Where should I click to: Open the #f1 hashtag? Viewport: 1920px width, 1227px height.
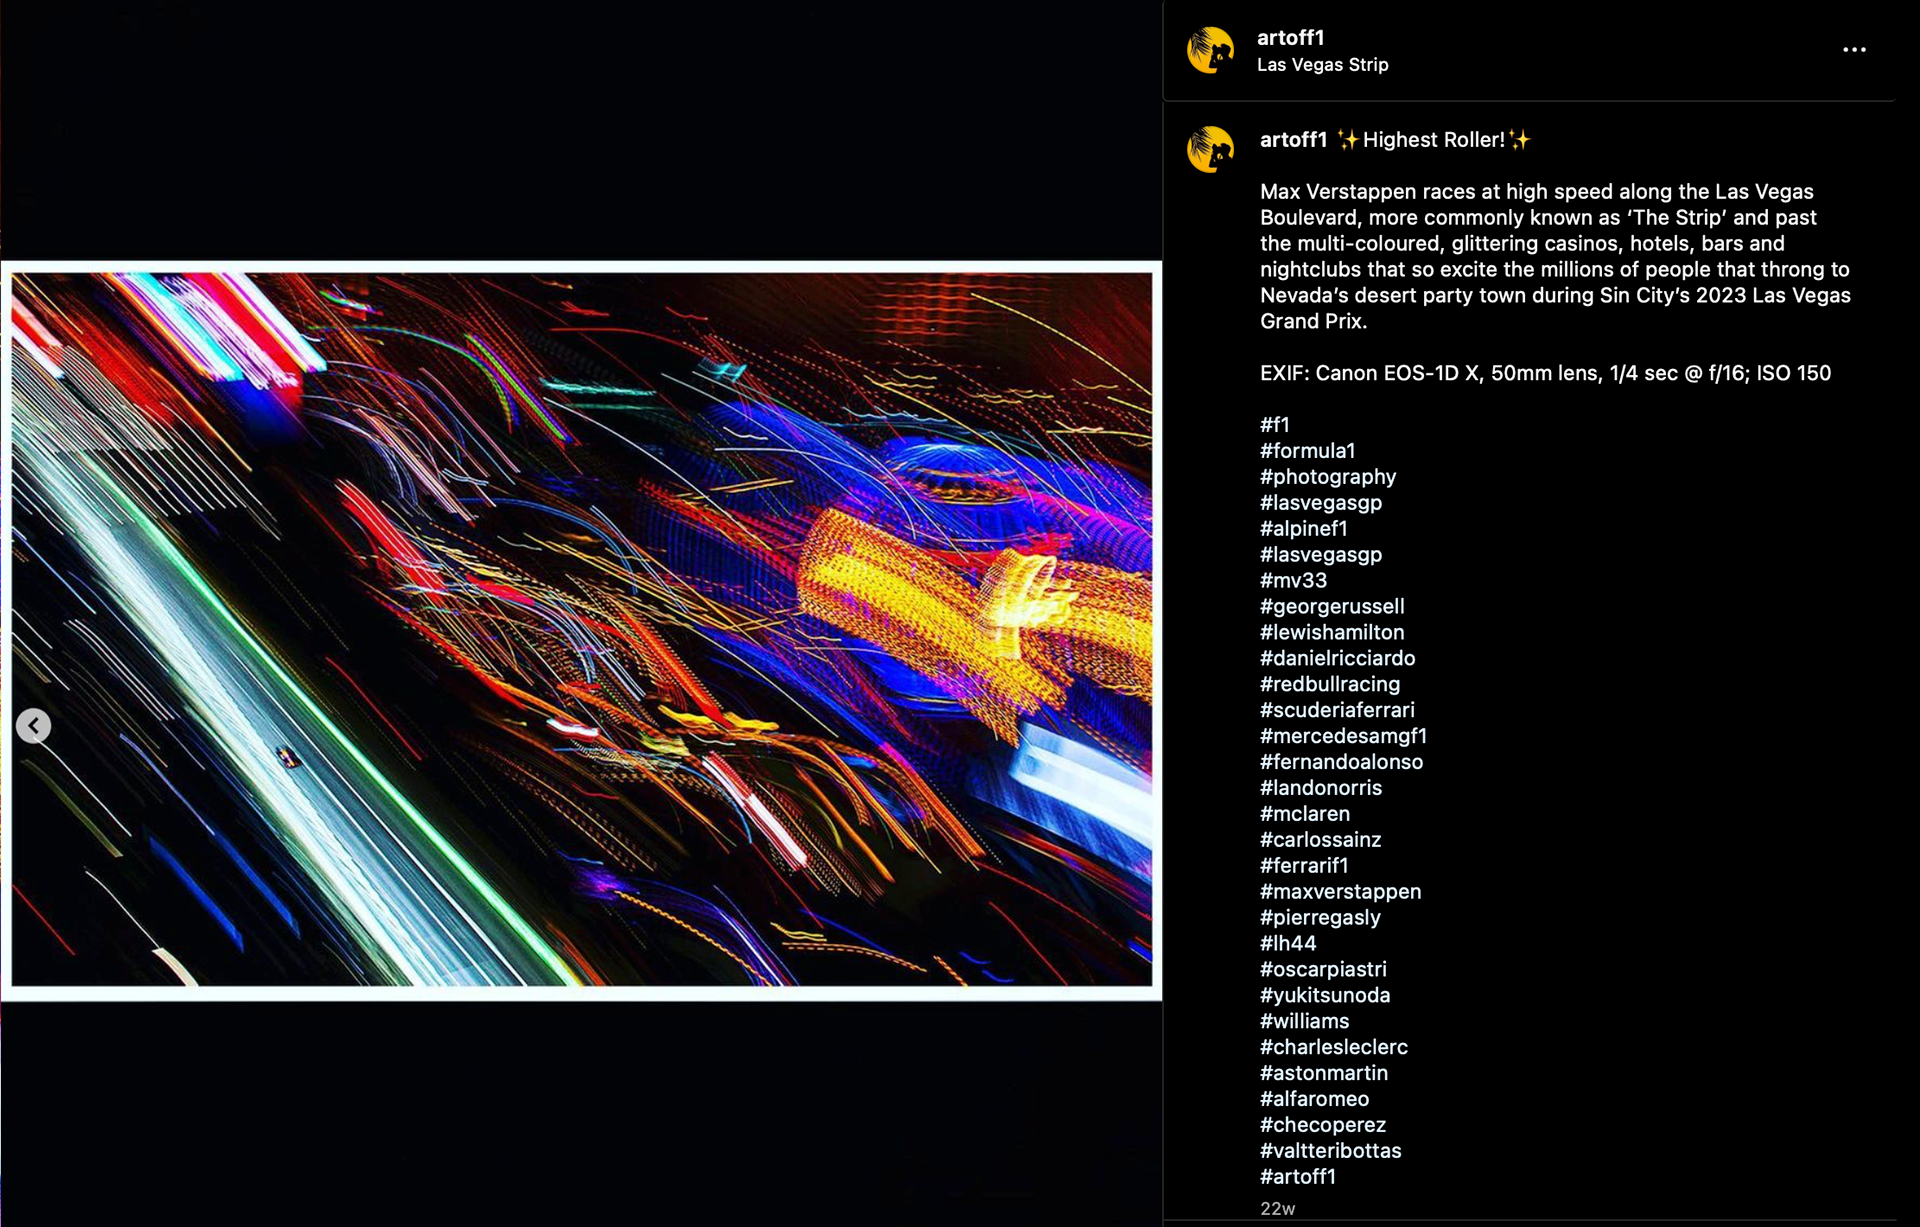1275,425
